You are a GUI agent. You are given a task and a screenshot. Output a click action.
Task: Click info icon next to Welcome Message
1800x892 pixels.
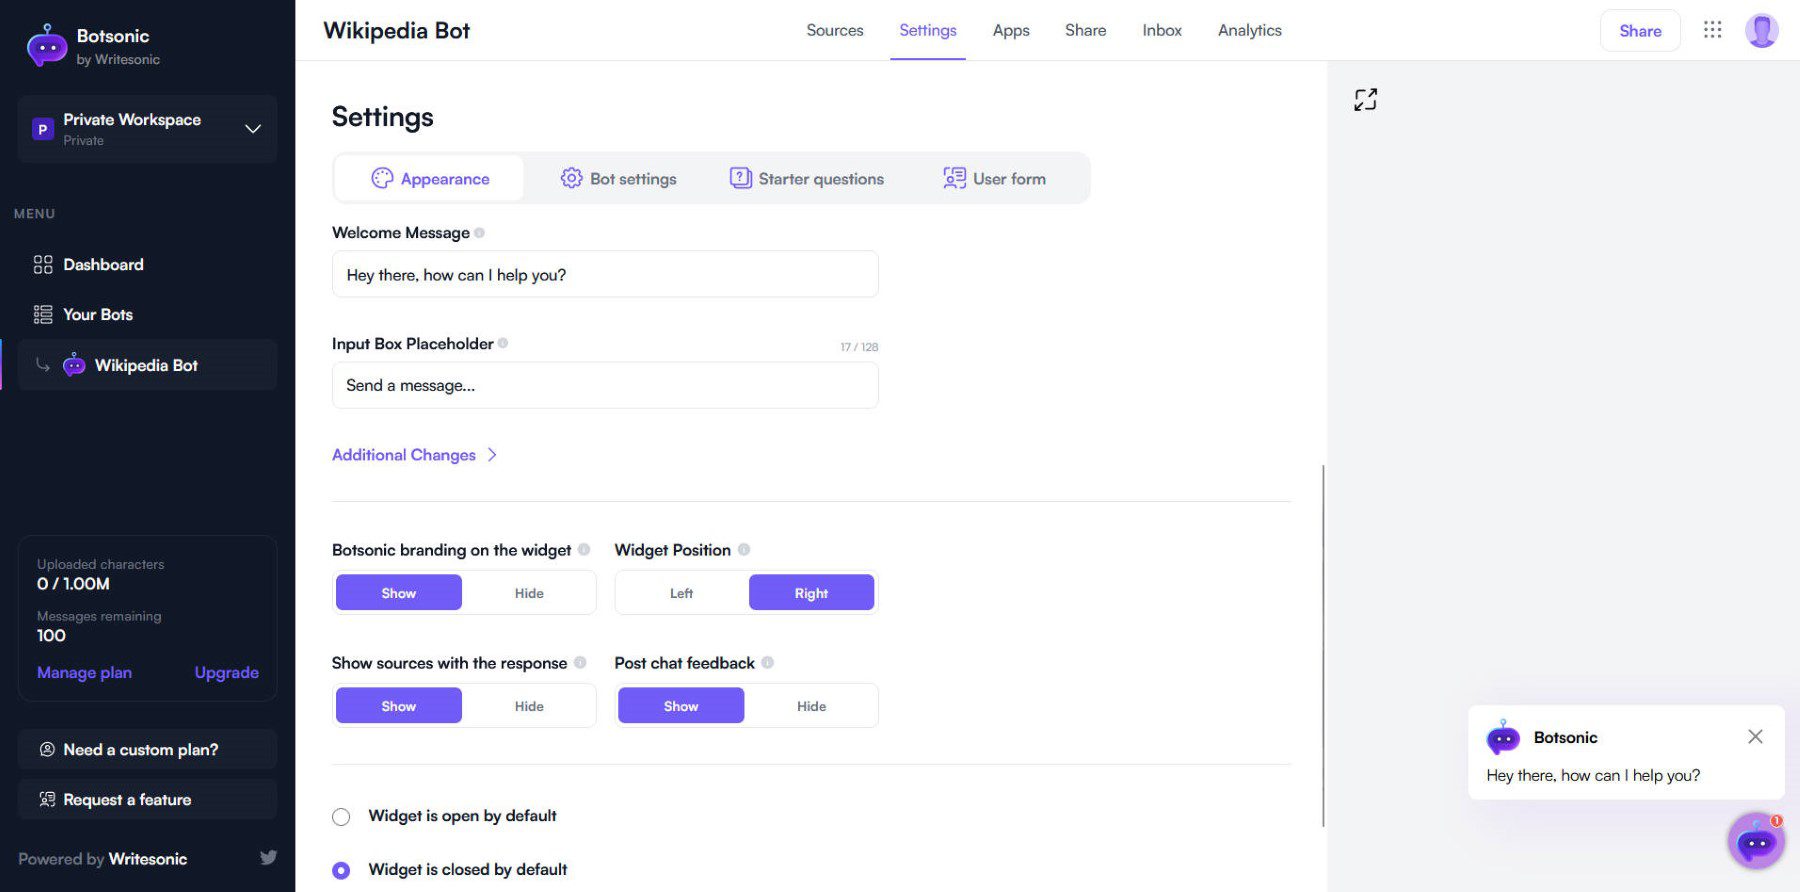479,233
